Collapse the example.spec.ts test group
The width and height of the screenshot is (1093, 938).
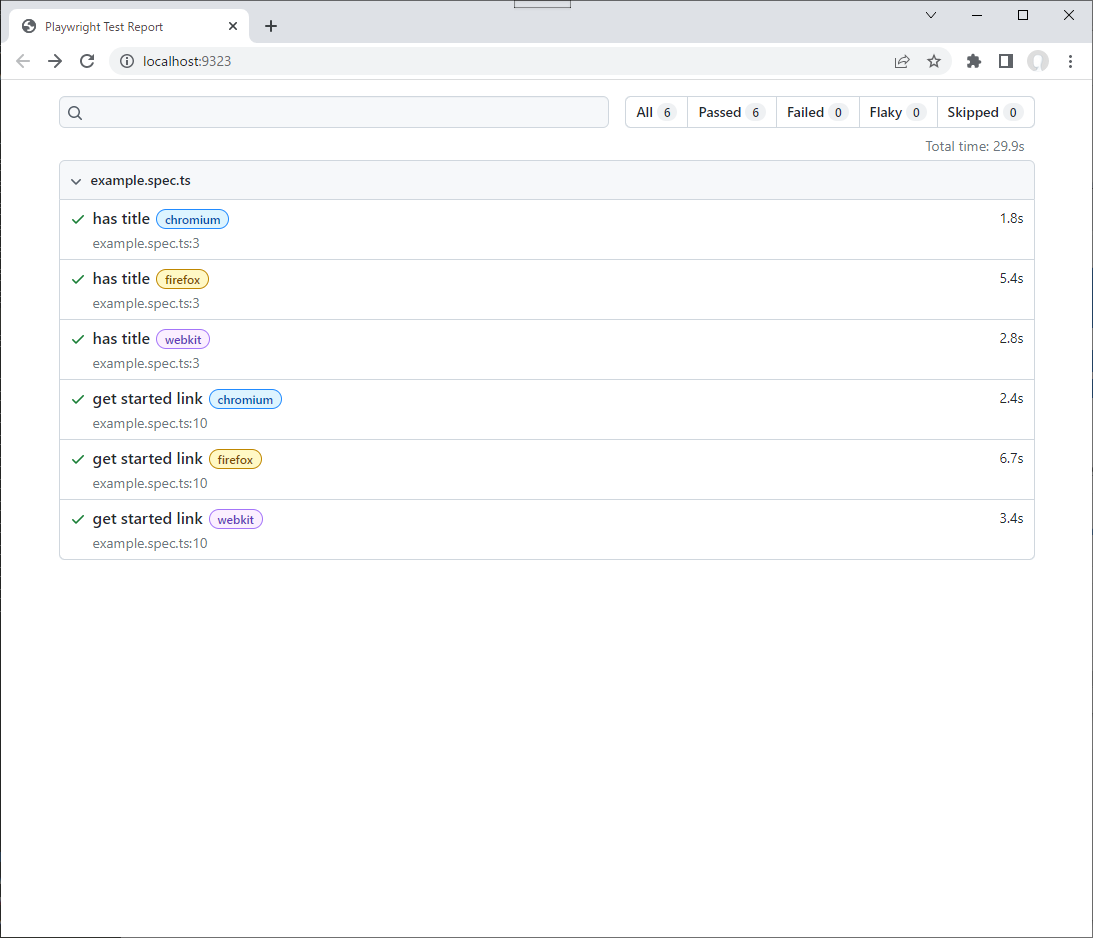(76, 181)
